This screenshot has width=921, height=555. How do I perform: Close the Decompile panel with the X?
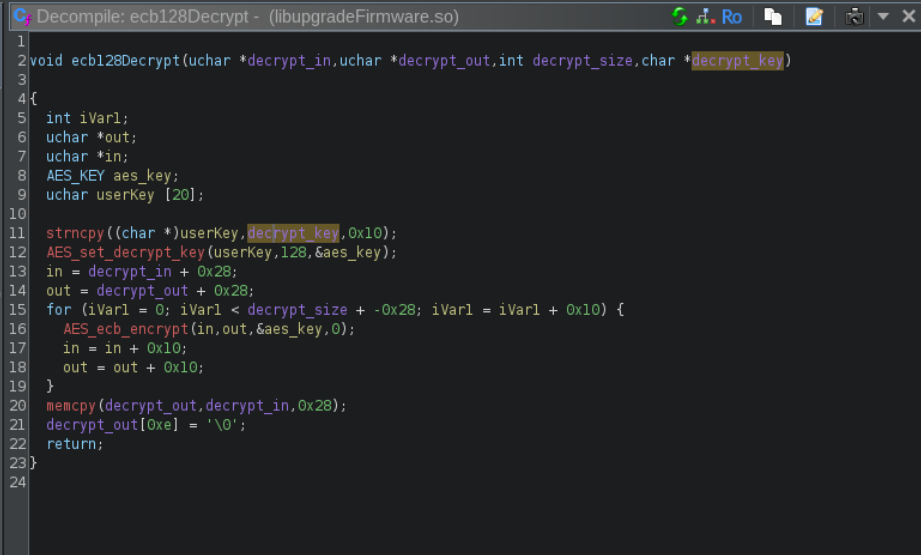(x=908, y=16)
